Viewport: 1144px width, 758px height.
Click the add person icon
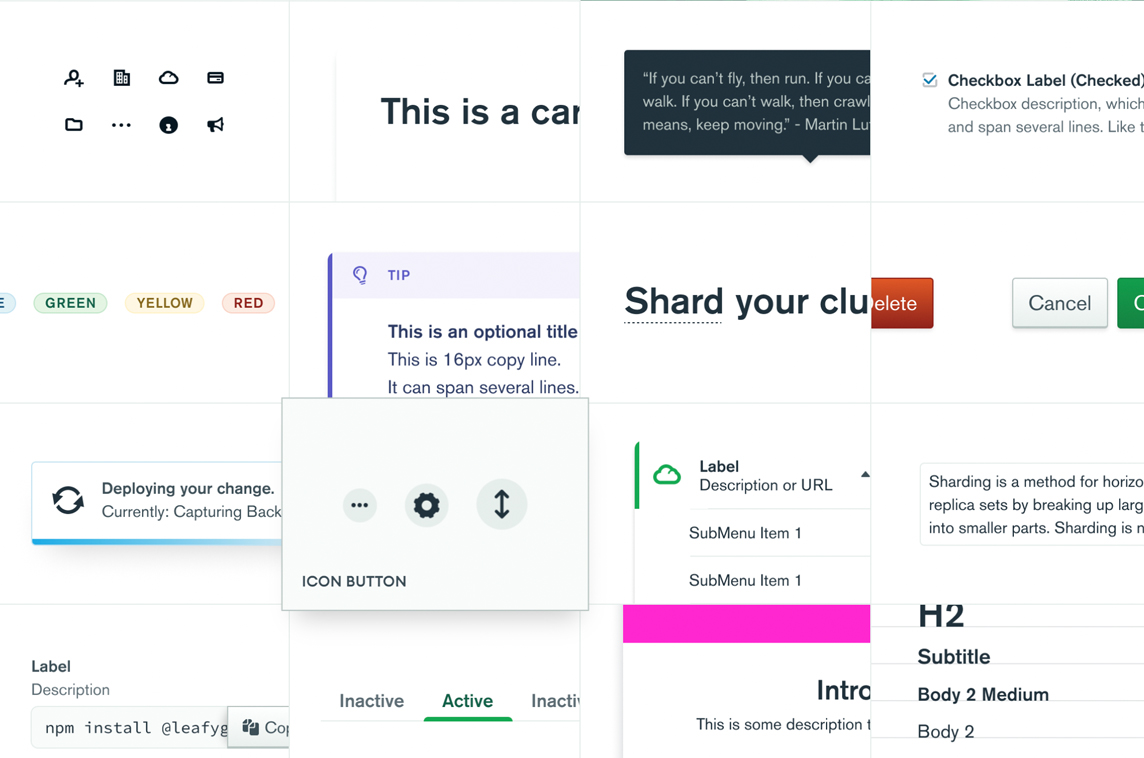coord(74,78)
